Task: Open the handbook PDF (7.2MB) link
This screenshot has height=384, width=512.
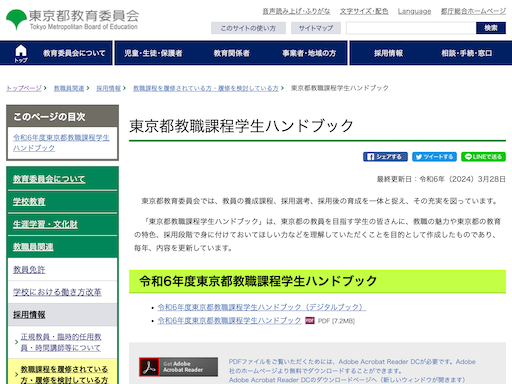Action: point(229,321)
